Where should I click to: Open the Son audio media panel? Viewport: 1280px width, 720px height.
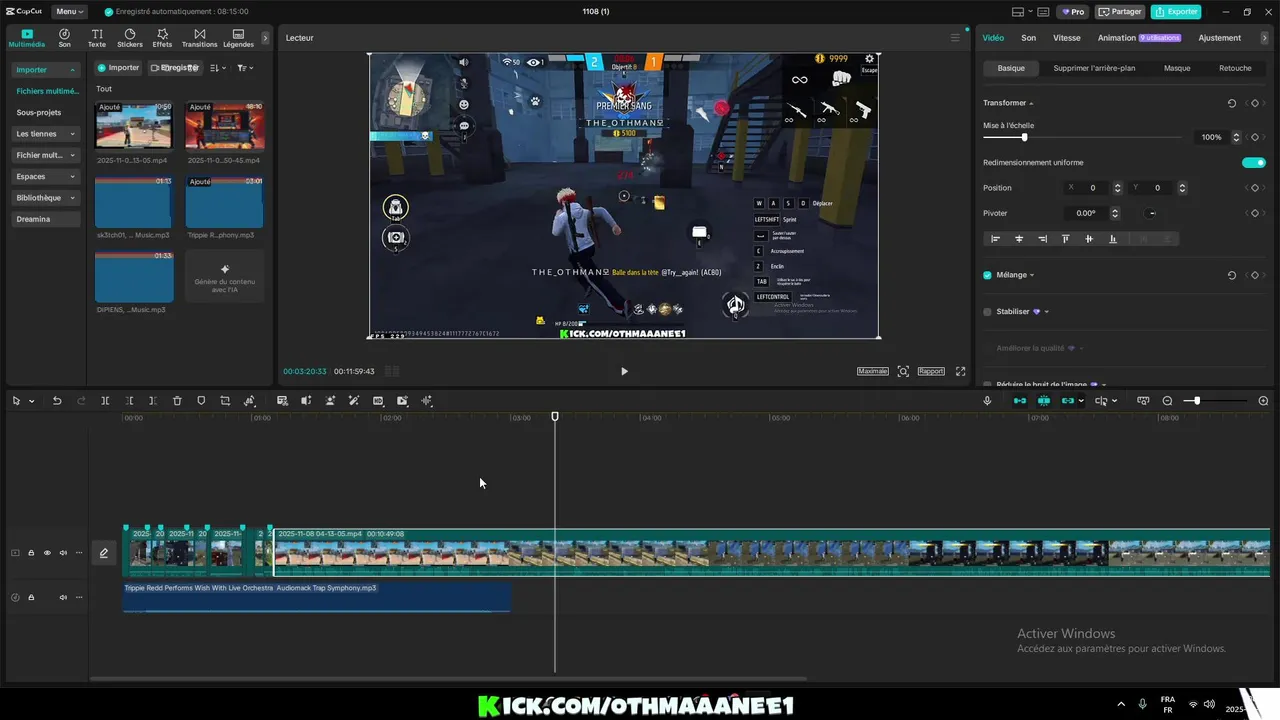point(64,38)
